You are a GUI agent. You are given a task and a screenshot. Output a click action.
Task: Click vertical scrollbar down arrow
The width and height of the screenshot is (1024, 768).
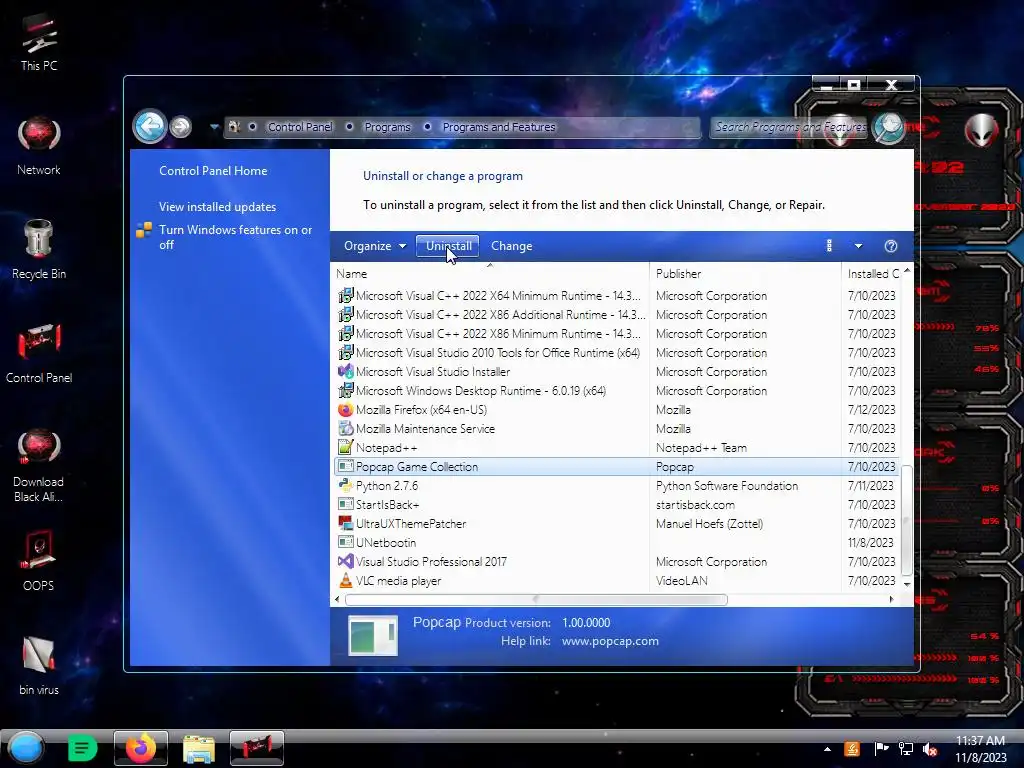click(x=906, y=584)
